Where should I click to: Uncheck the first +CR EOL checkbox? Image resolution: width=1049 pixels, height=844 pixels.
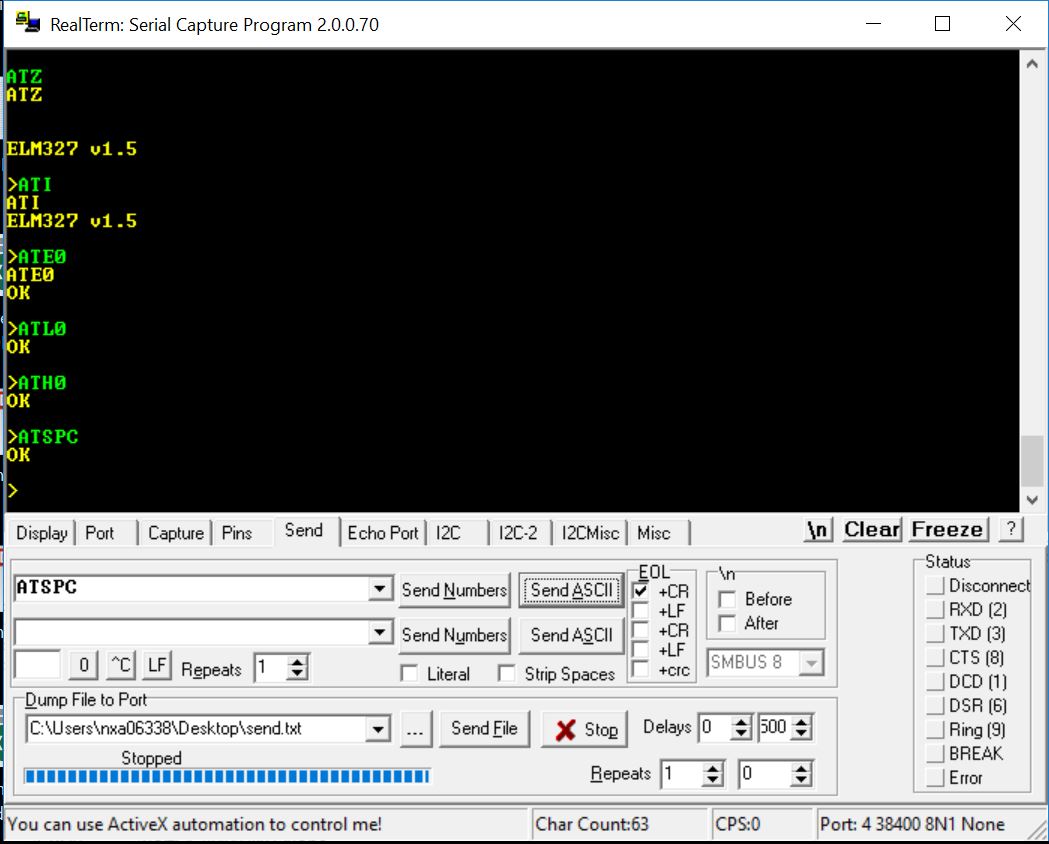(x=641, y=591)
